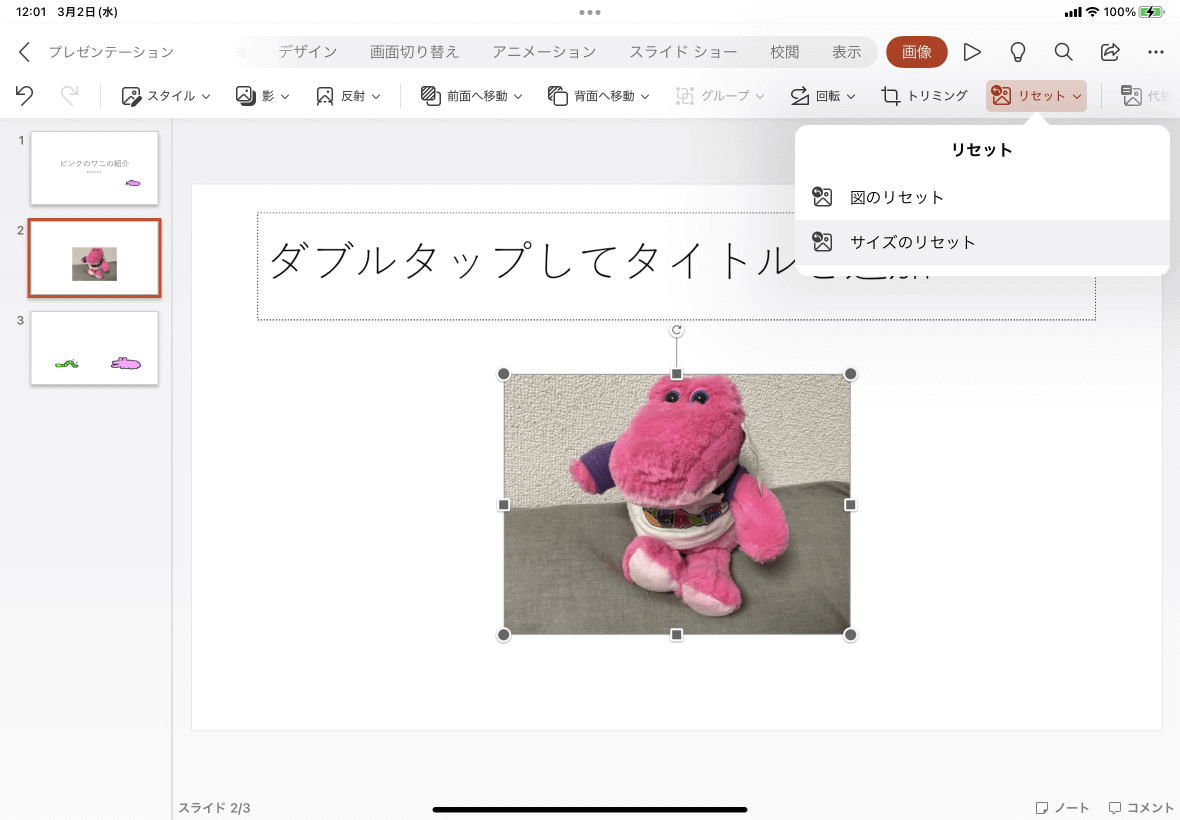Image resolution: width=1180 pixels, height=820 pixels.
Task: Tap the share icon
Action: [x=1110, y=52]
